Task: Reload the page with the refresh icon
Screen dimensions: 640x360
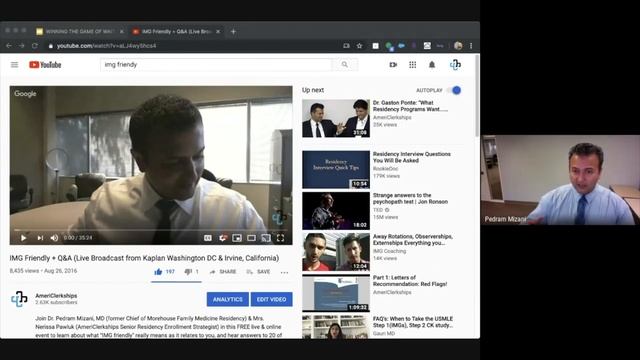Action: tap(35, 46)
